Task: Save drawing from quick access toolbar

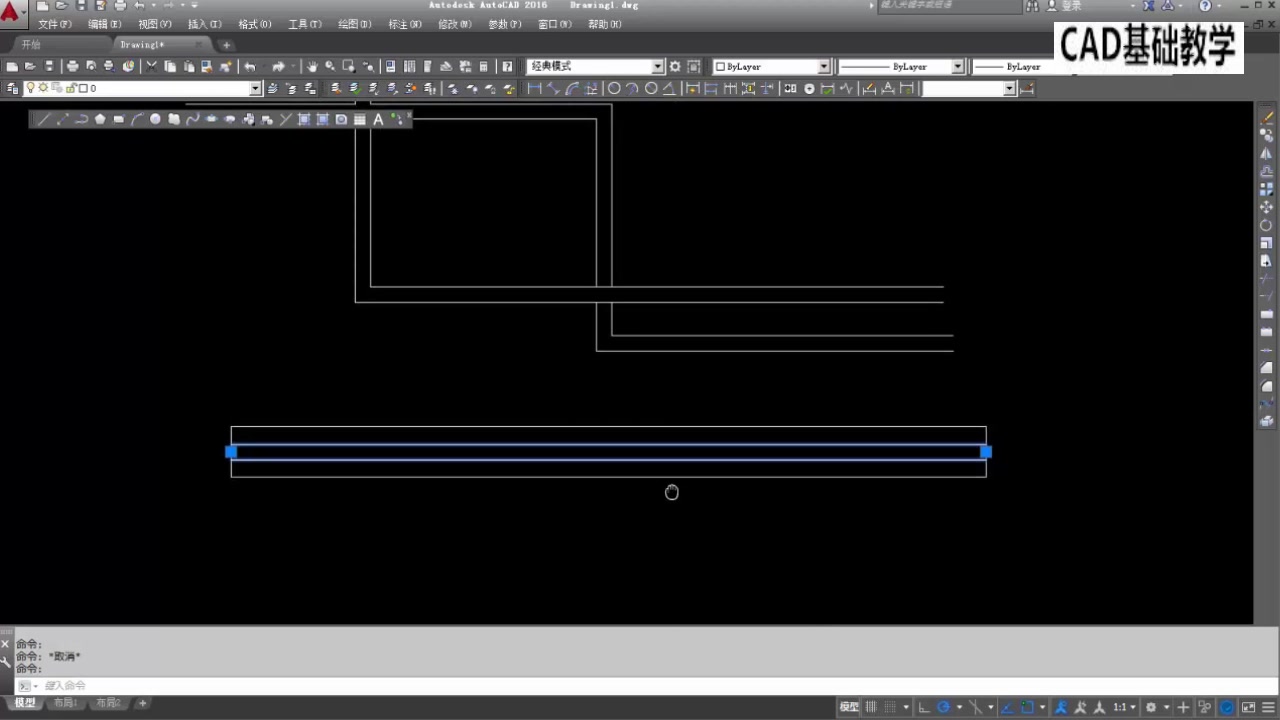Action: point(81,5)
